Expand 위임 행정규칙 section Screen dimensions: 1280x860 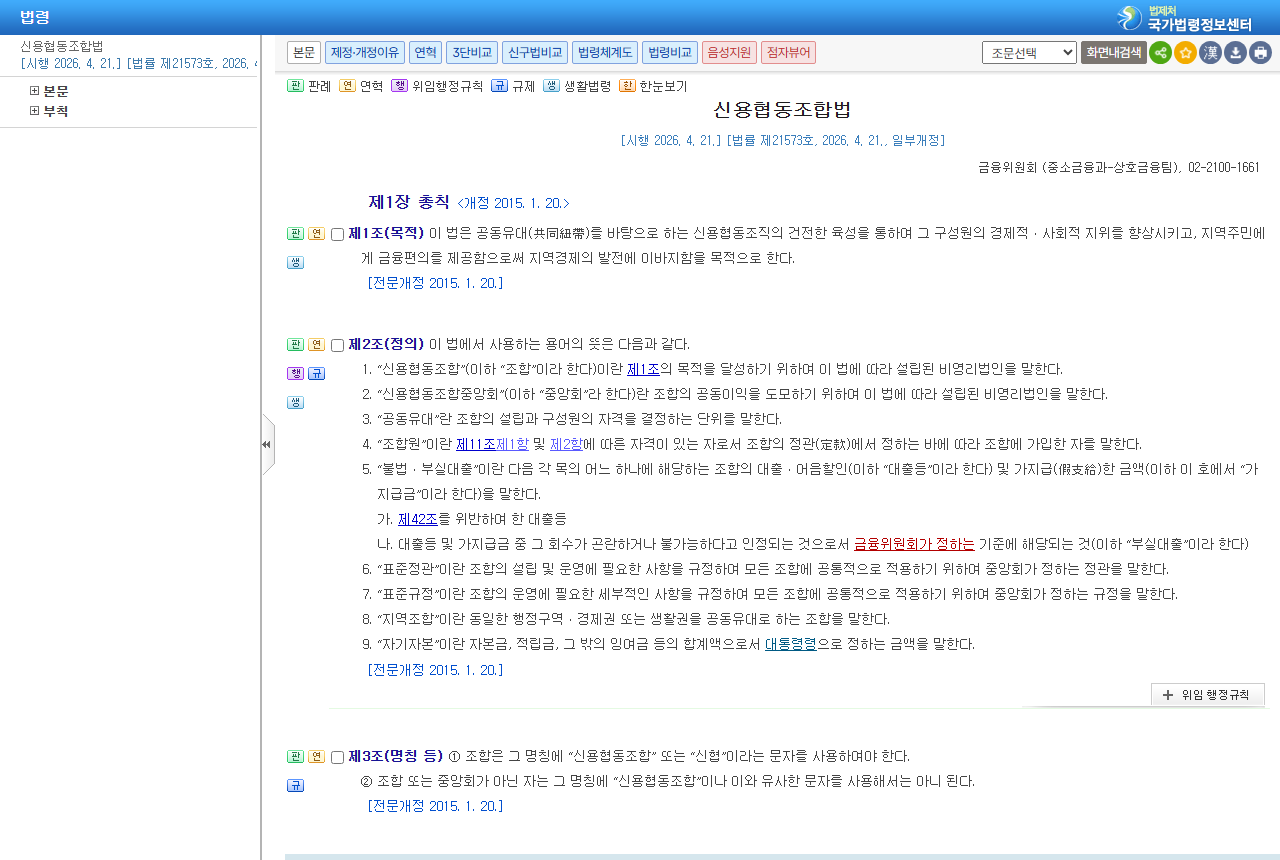click(1208, 695)
